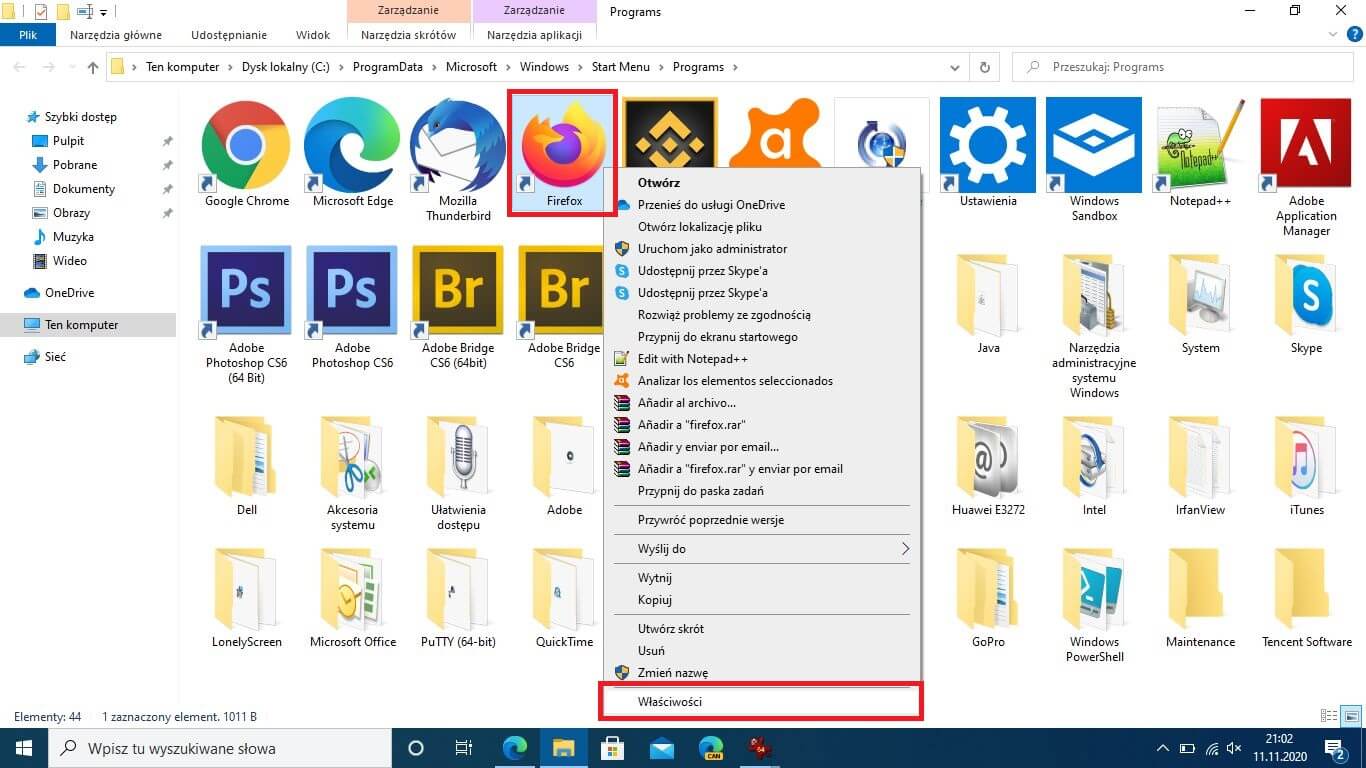Open the Udostępnianie ribbon tab
Image resolution: width=1366 pixels, height=768 pixels.
[x=229, y=35]
